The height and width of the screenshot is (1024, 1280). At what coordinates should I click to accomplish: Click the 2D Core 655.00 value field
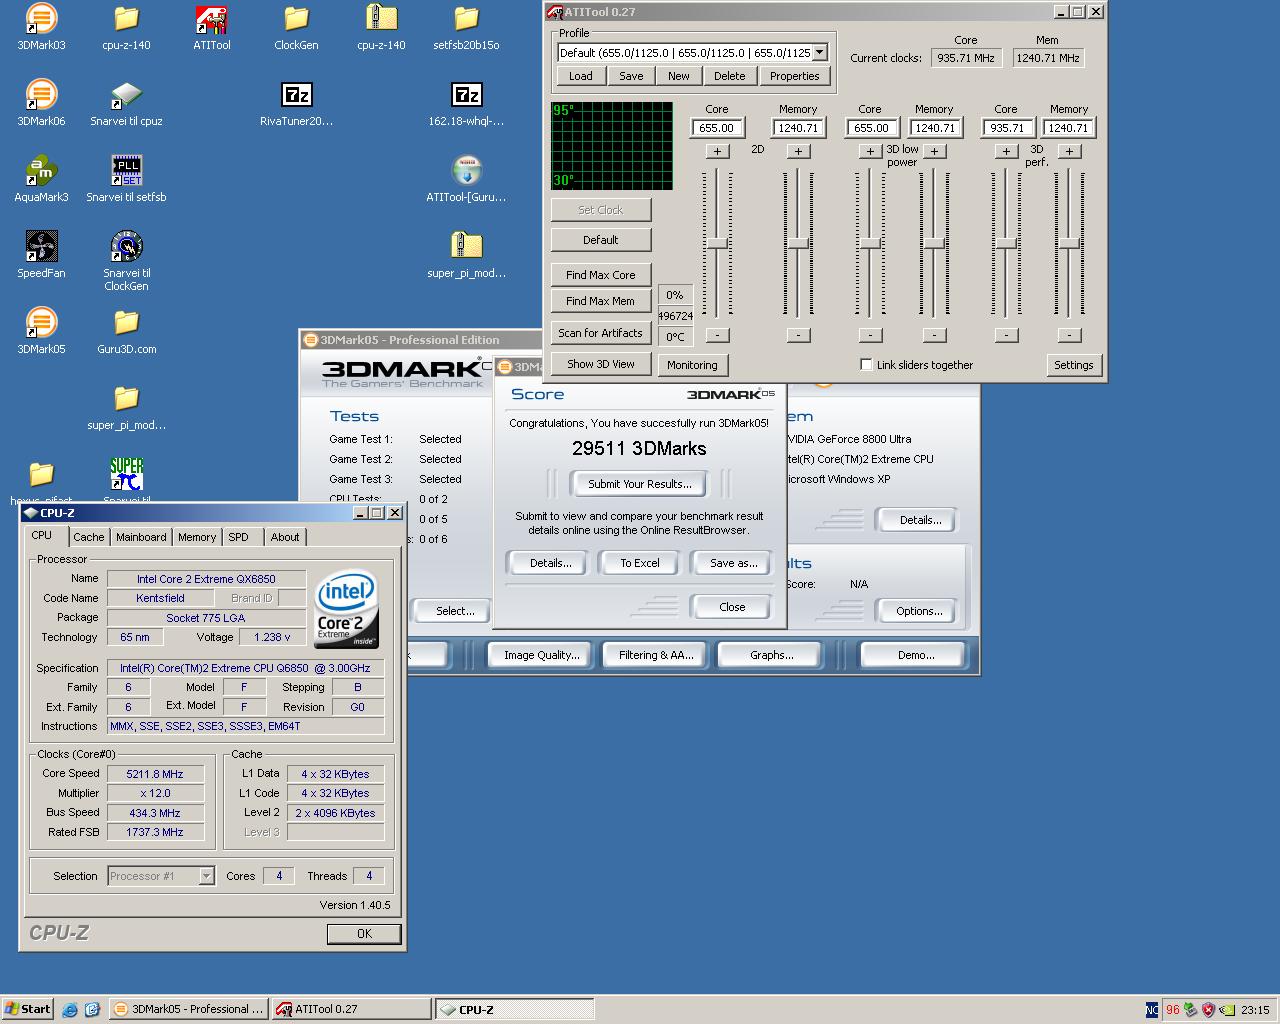tap(717, 128)
